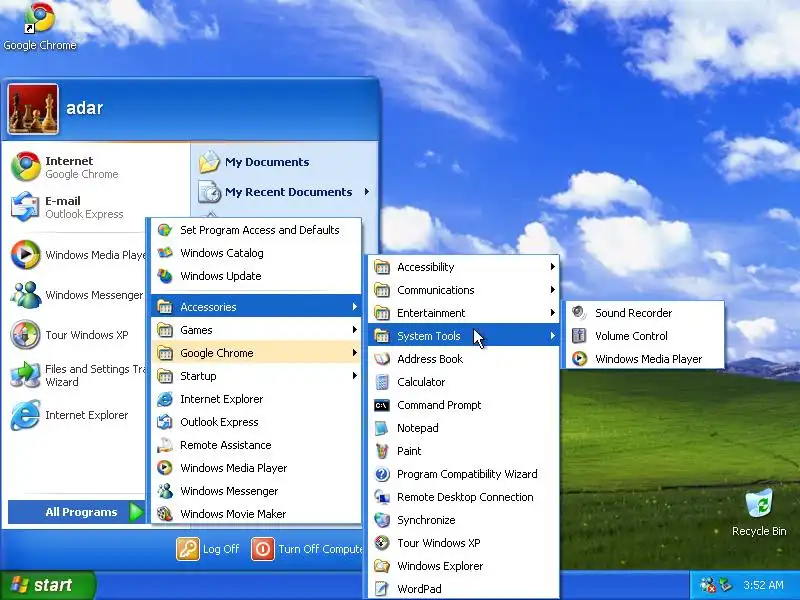This screenshot has width=800, height=600.
Task: Open Remote Desktop Connection
Action: pyautogui.click(x=464, y=497)
